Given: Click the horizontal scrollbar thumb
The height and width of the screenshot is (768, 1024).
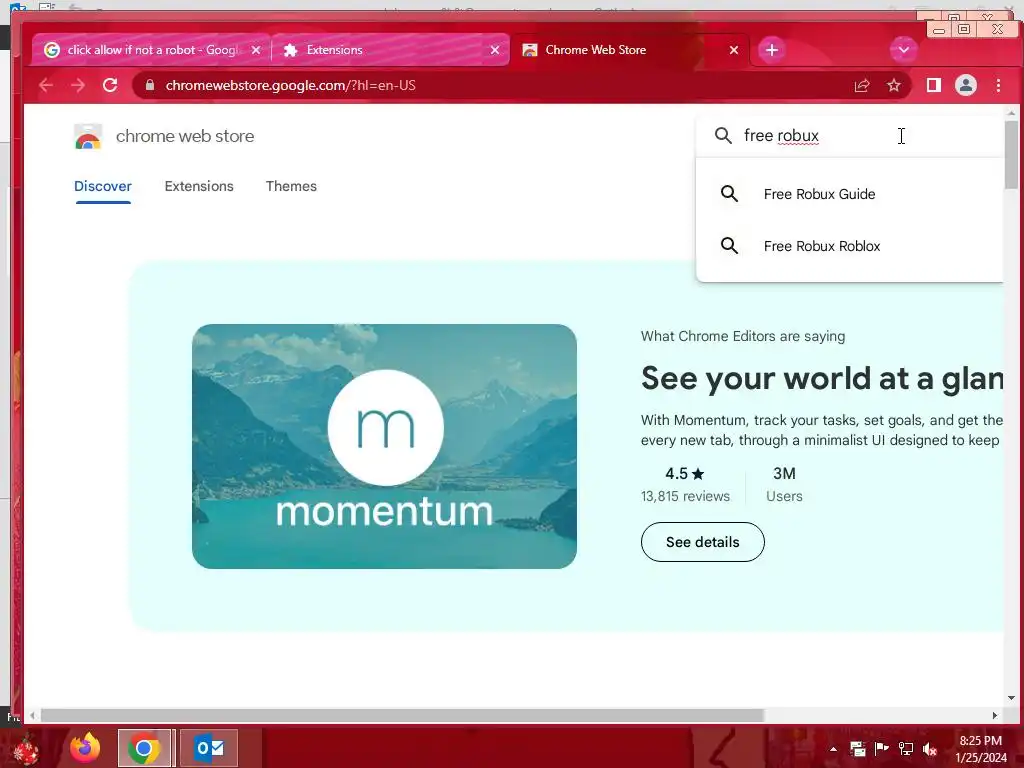Looking at the screenshot, I should point(402,716).
